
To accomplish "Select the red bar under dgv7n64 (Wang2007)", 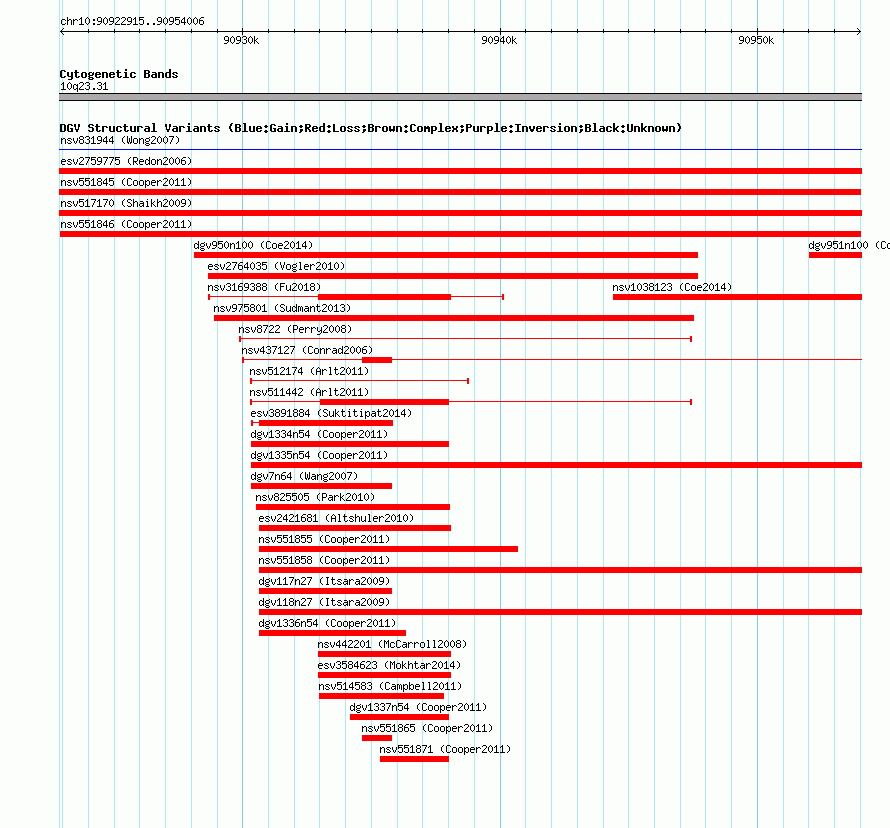I will coord(321,486).
